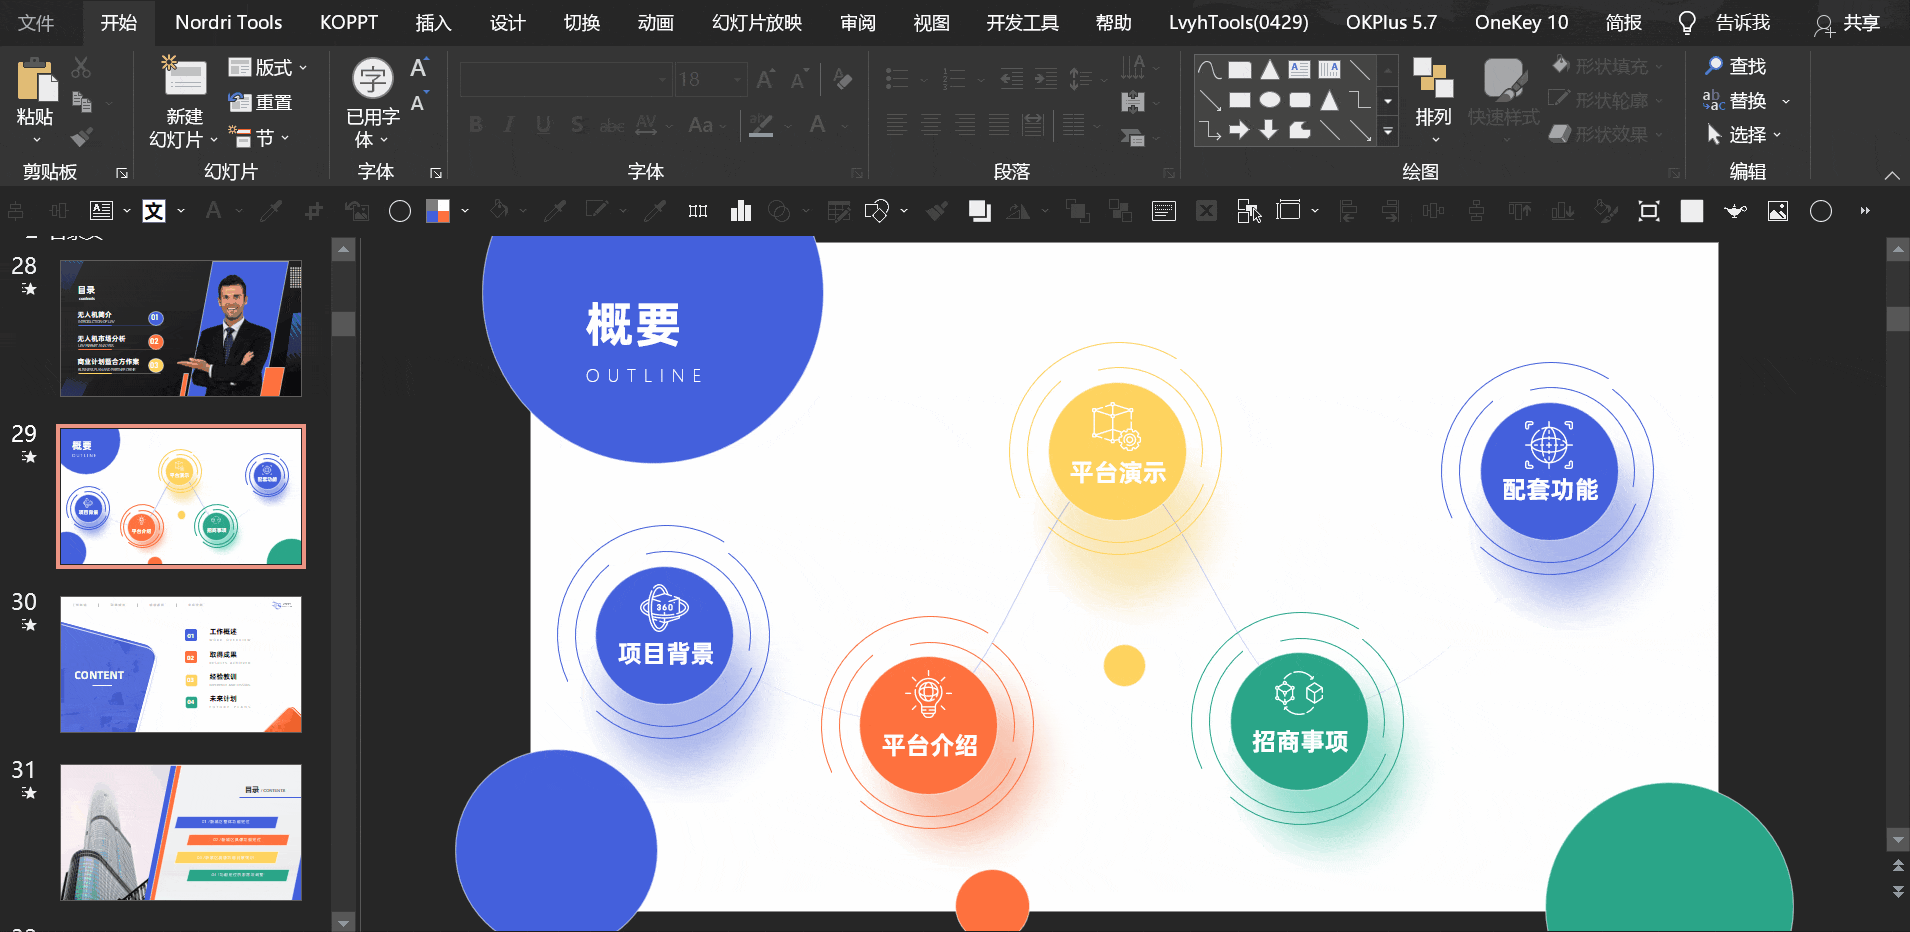Select the oval shape in the shapes gallery
Screen dimensions: 1910x932
pyautogui.click(x=1270, y=100)
